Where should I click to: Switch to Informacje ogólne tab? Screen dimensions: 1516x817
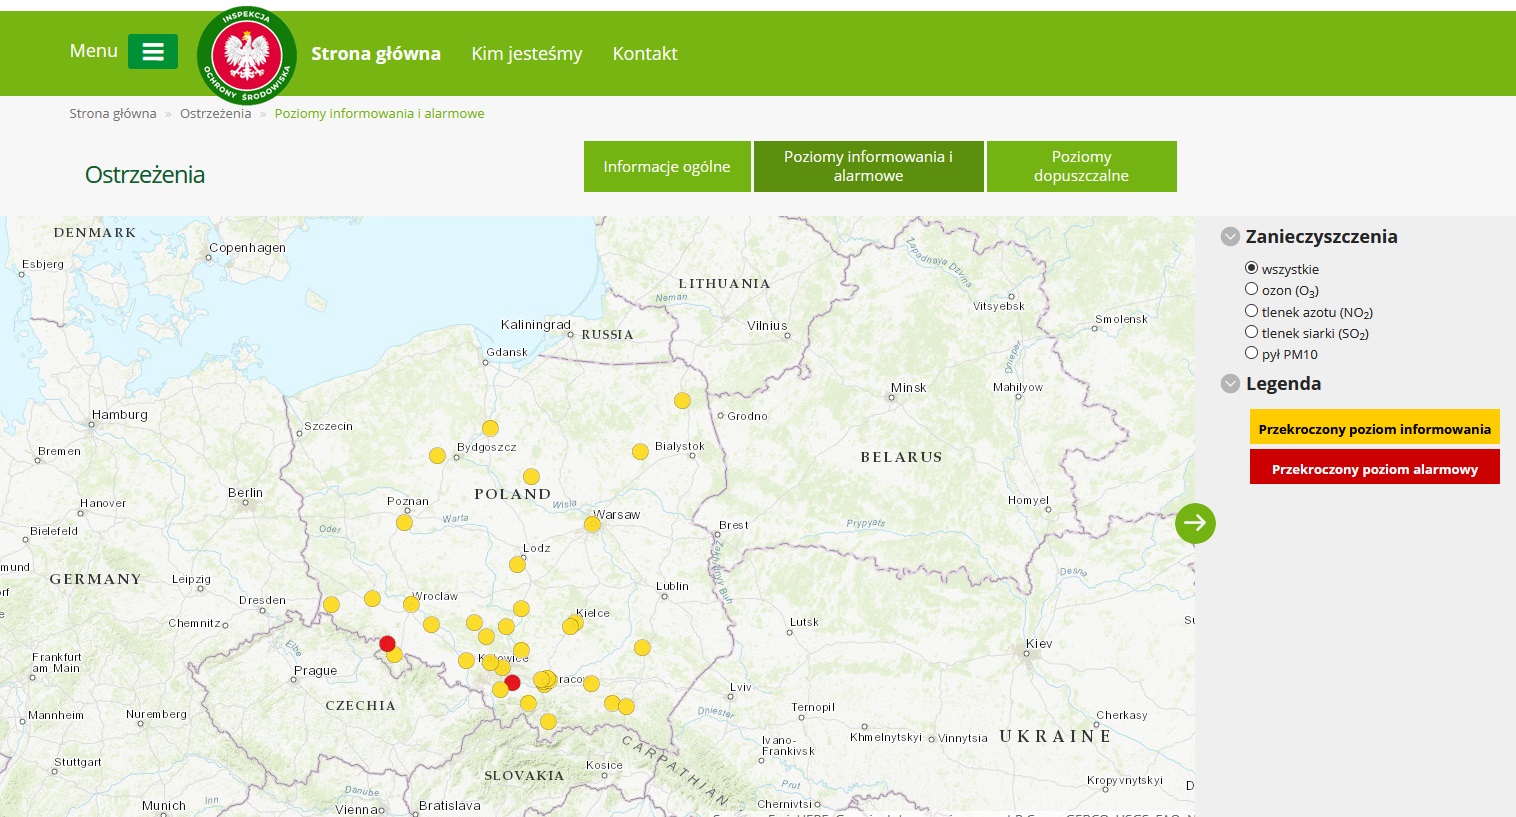pyautogui.click(x=667, y=166)
